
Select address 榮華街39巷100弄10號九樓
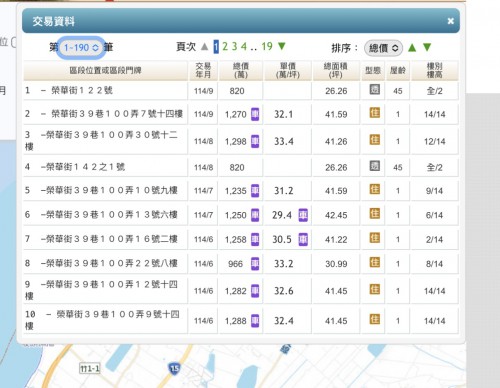click(112, 190)
